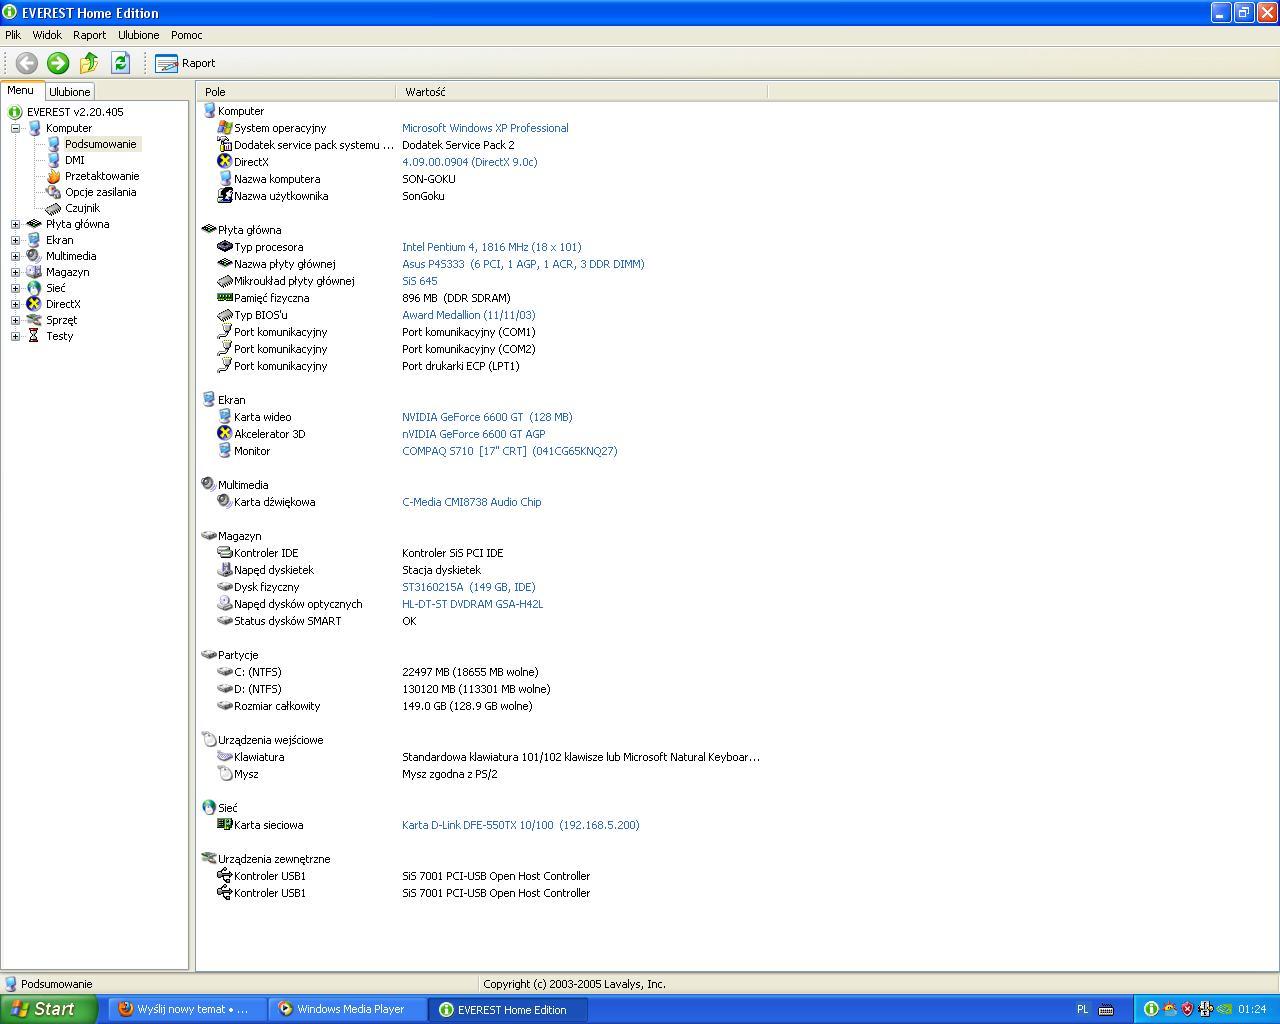Select the Przetaktowanie flame icon

[54, 176]
